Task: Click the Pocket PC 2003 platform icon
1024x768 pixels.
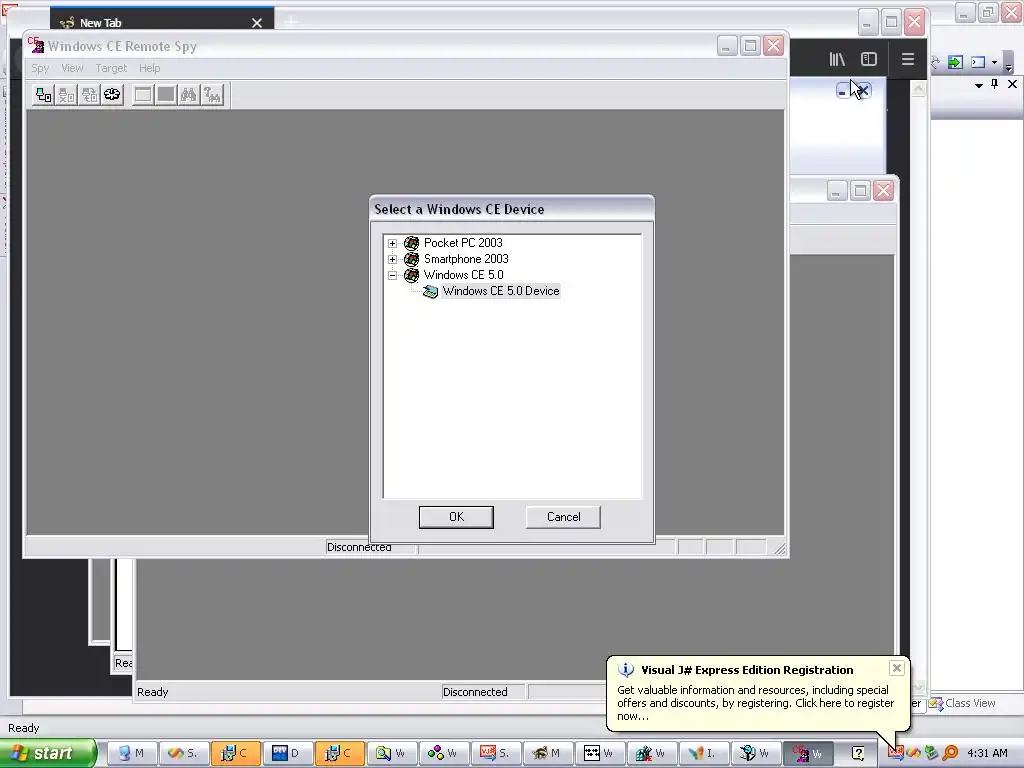Action: tap(411, 243)
